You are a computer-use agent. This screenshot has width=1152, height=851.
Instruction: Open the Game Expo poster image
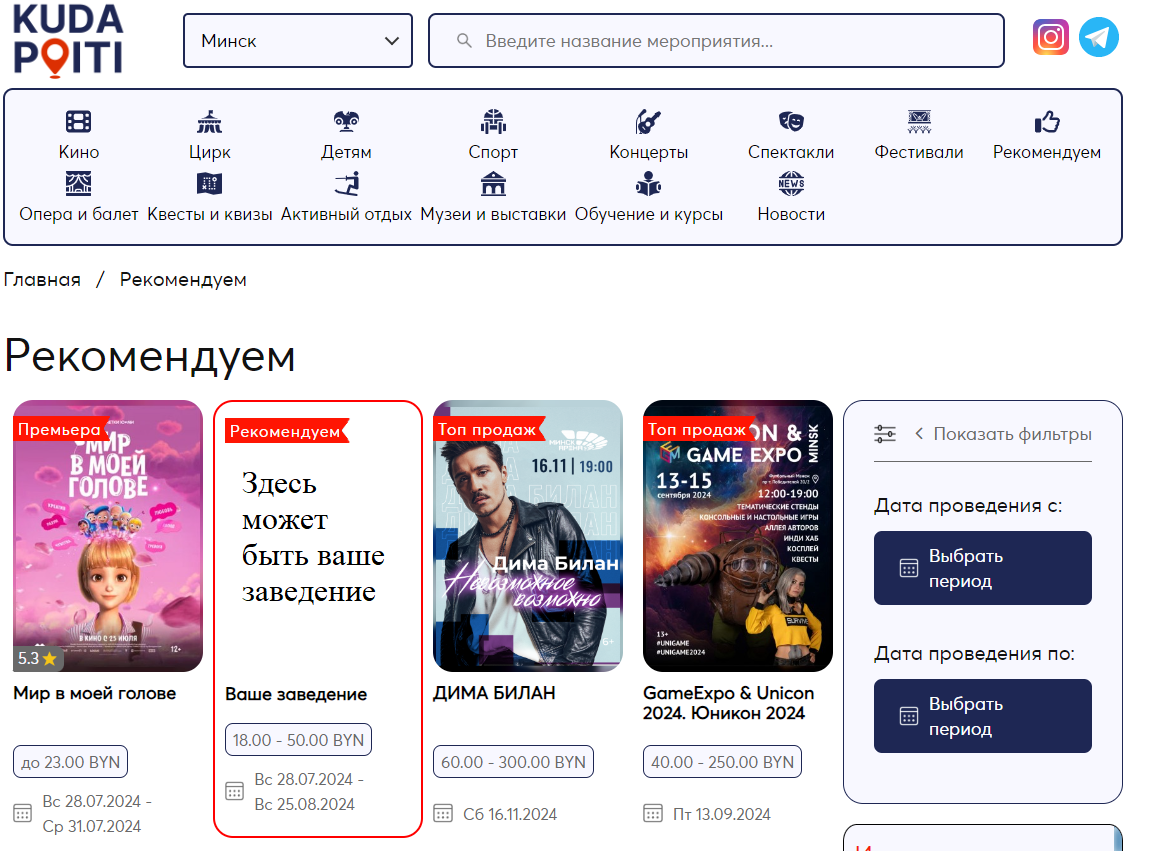(738, 536)
